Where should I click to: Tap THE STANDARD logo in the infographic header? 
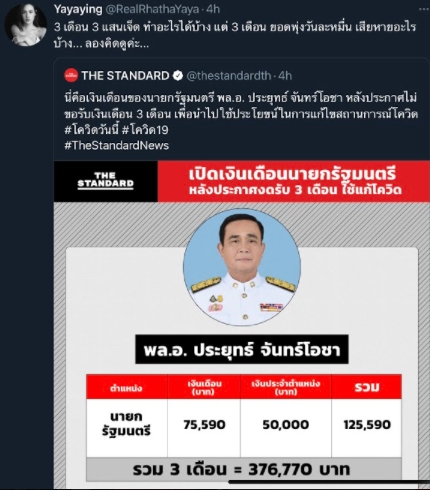pyautogui.click(x=105, y=181)
